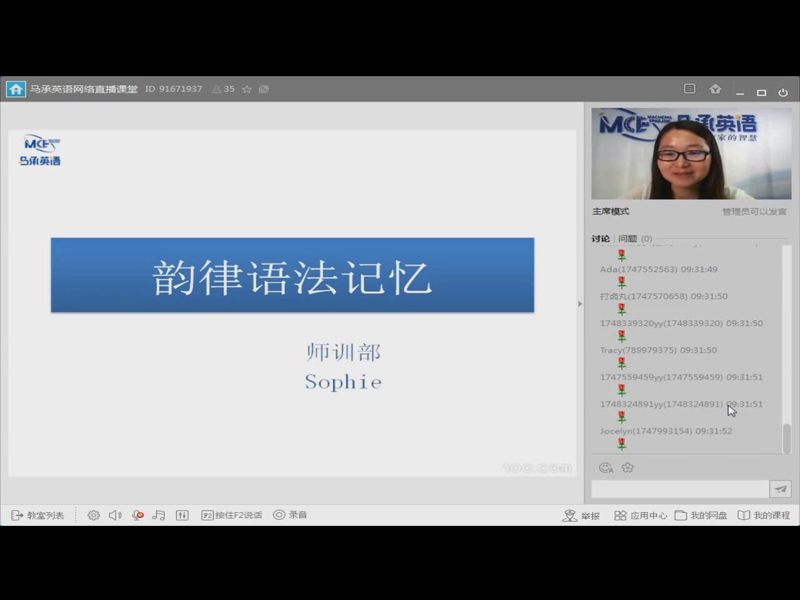
Task: Switch to the 问题 tab
Action: 628,239
